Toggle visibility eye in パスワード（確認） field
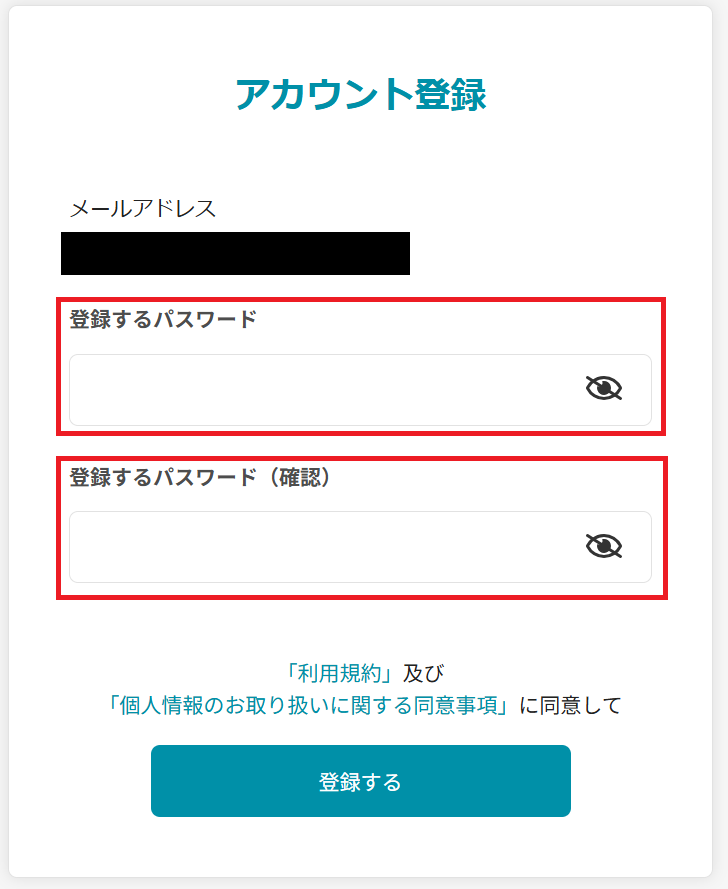 pos(603,546)
